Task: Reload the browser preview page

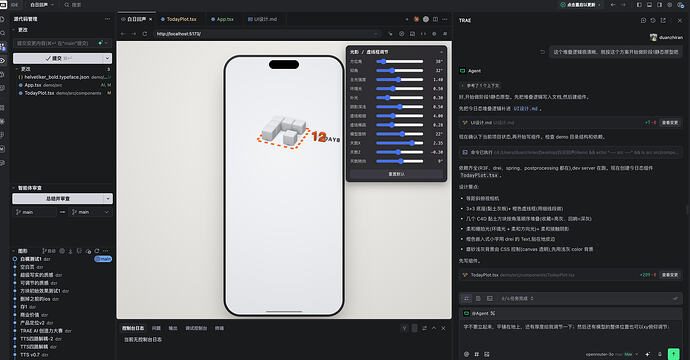Action: point(144,34)
